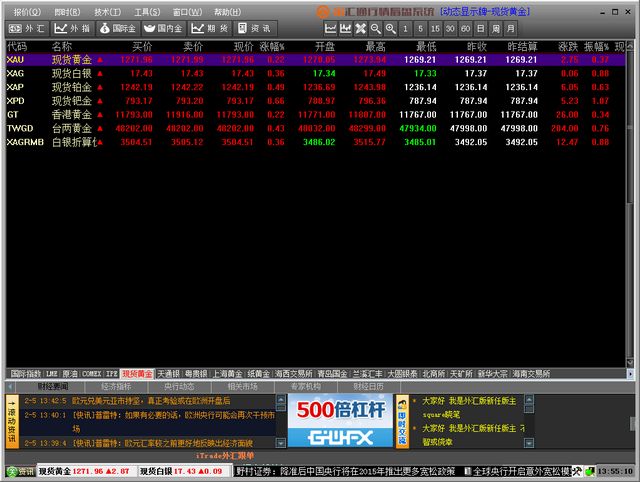The width and height of the screenshot is (640, 482).
Task: Open the news item about 欧元兑美元亚市持坚
Action: pyautogui.click(x=151, y=401)
